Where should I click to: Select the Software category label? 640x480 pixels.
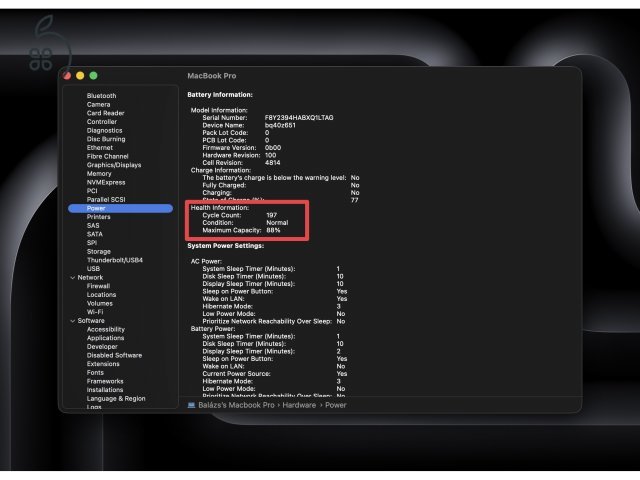coord(91,320)
